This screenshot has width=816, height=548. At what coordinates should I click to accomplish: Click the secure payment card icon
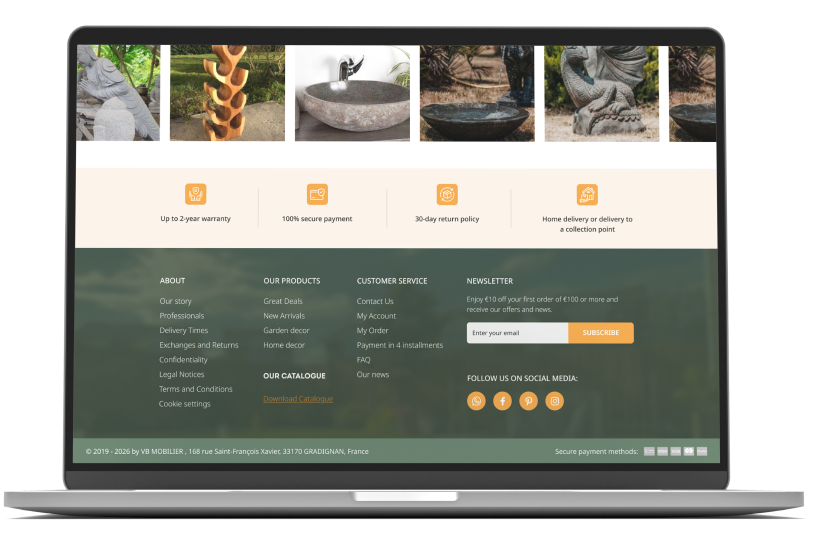[317, 194]
